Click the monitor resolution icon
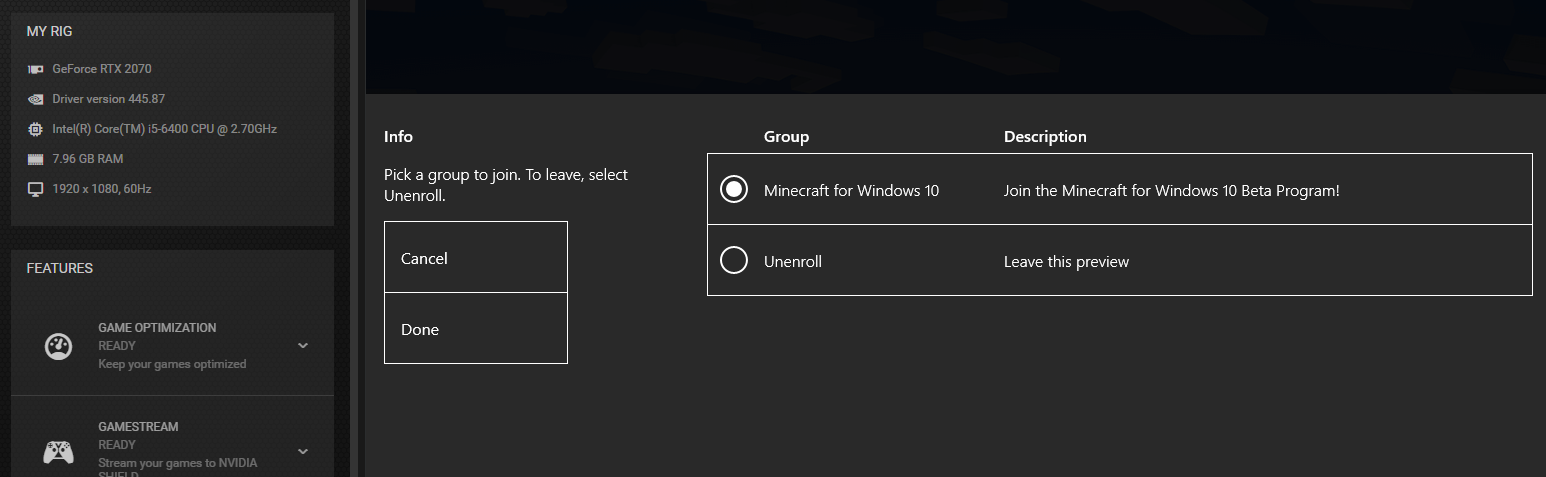 pyautogui.click(x=35, y=189)
